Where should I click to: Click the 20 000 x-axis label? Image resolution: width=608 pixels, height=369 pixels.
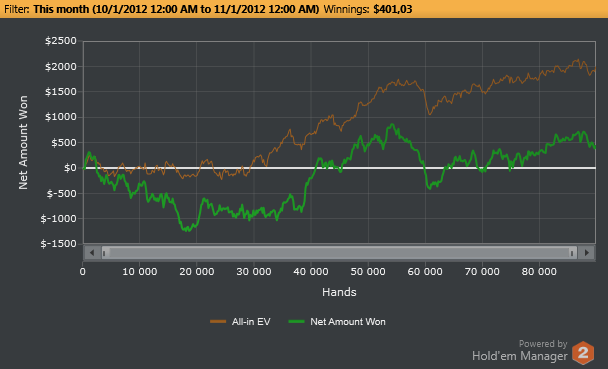coord(197,272)
